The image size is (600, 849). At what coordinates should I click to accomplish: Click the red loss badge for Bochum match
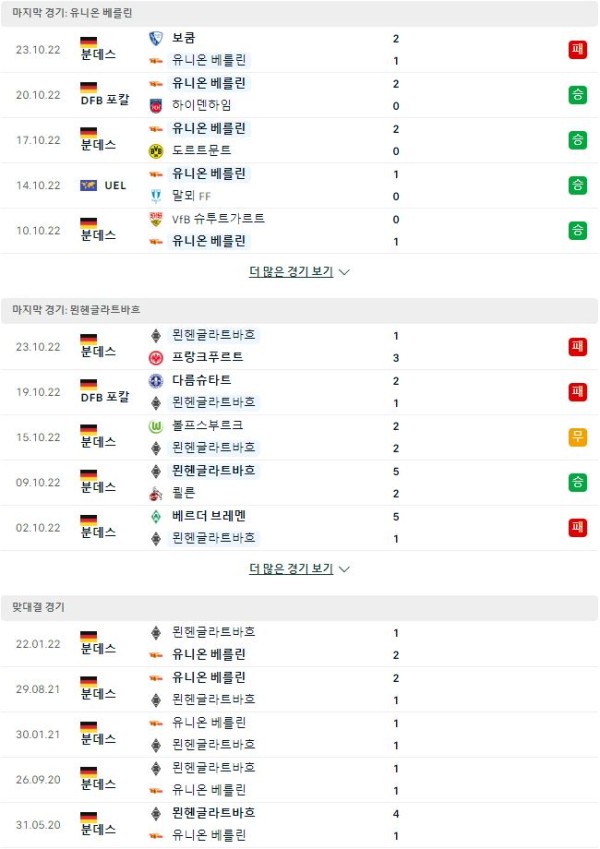[578, 49]
